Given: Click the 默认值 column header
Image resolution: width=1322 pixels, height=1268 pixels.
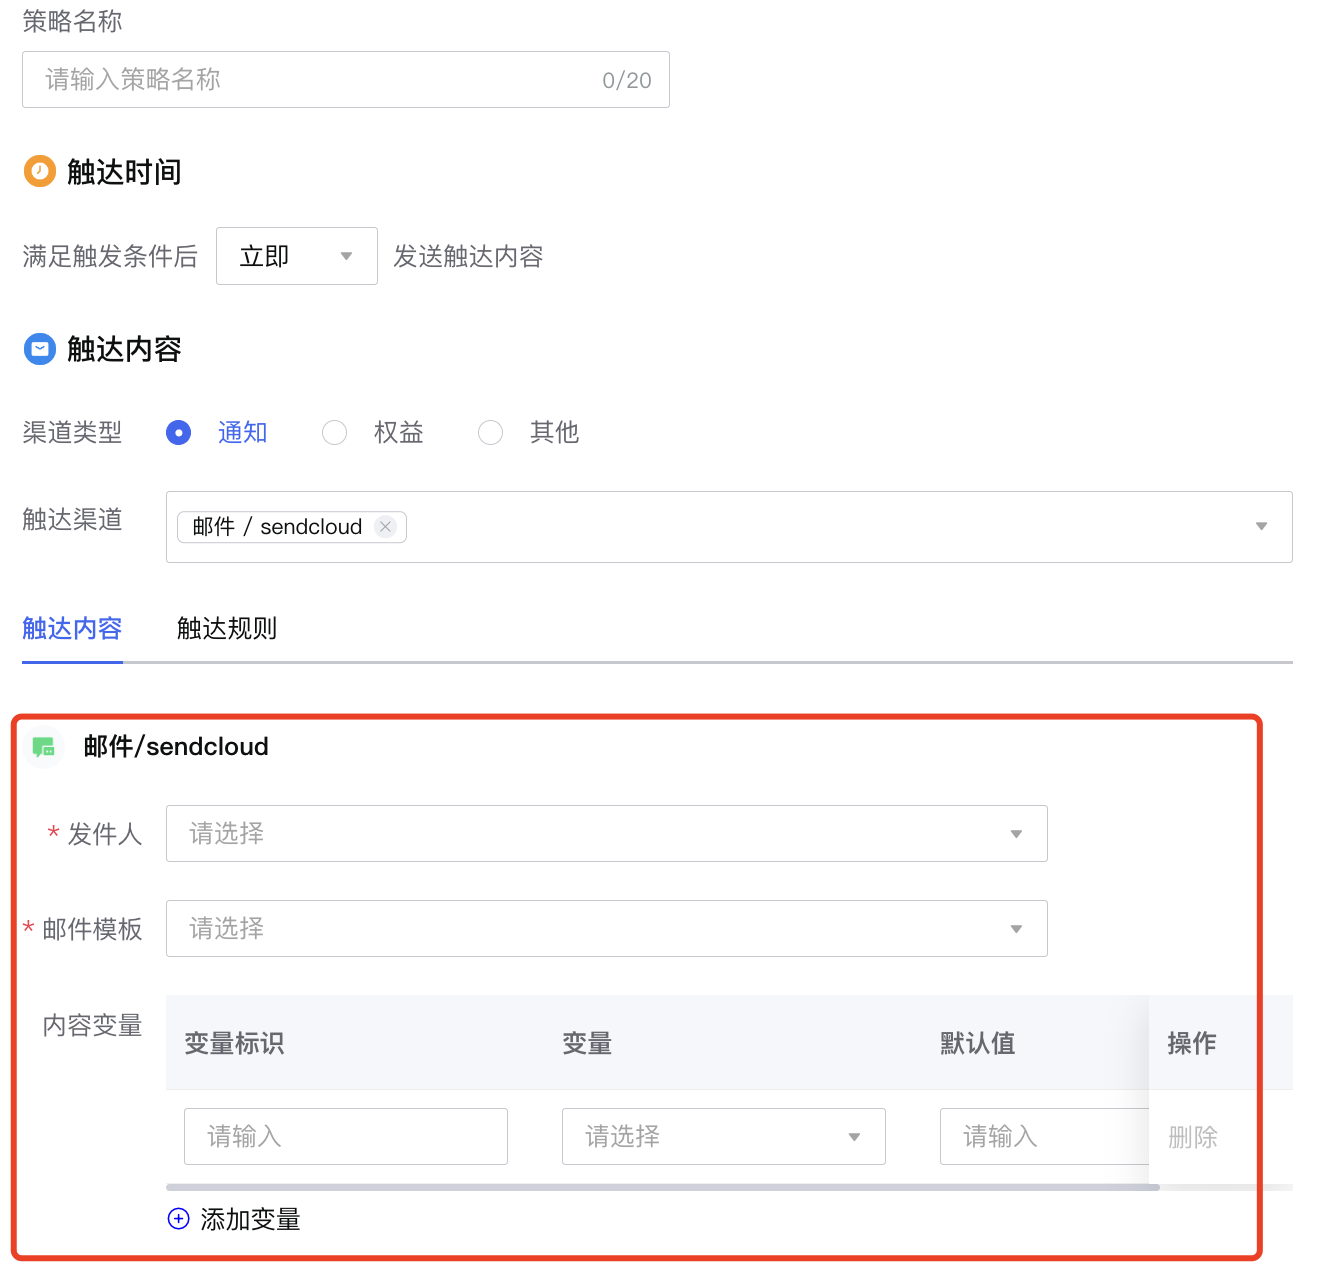Looking at the screenshot, I should point(977,1043).
